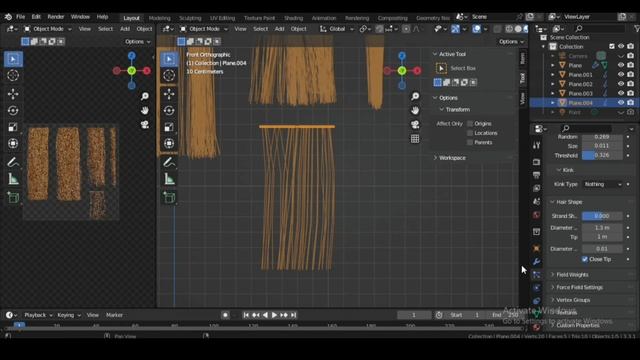Jump to the timeline end frame button
The width and height of the screenshot is (640, 360).
[293, 315]
